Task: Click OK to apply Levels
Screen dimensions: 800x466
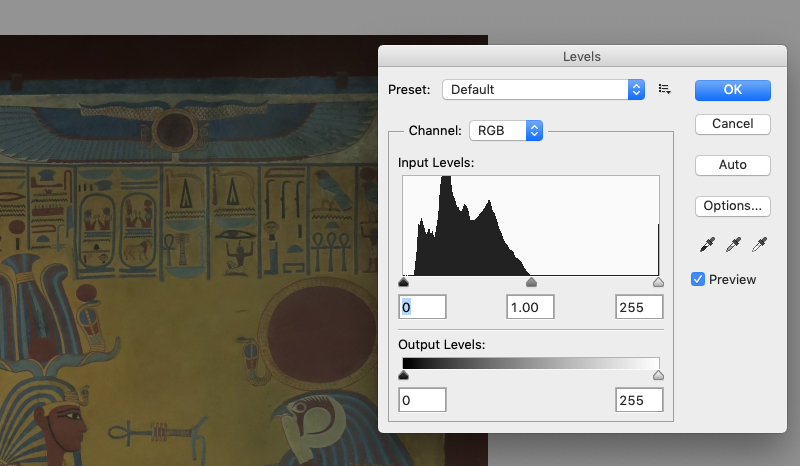Action: click(x=733, y=90)
